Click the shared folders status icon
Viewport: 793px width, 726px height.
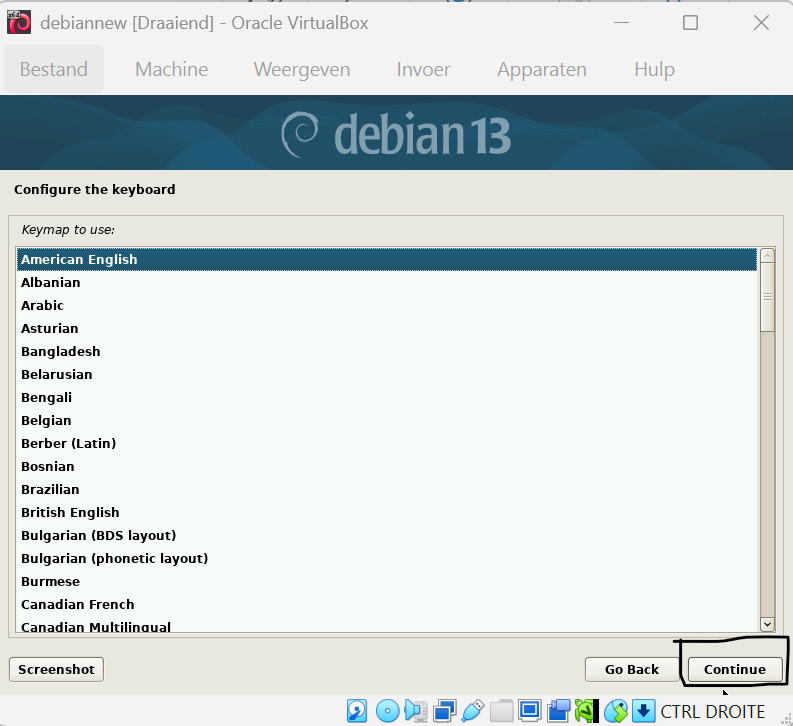click(501, 711)
